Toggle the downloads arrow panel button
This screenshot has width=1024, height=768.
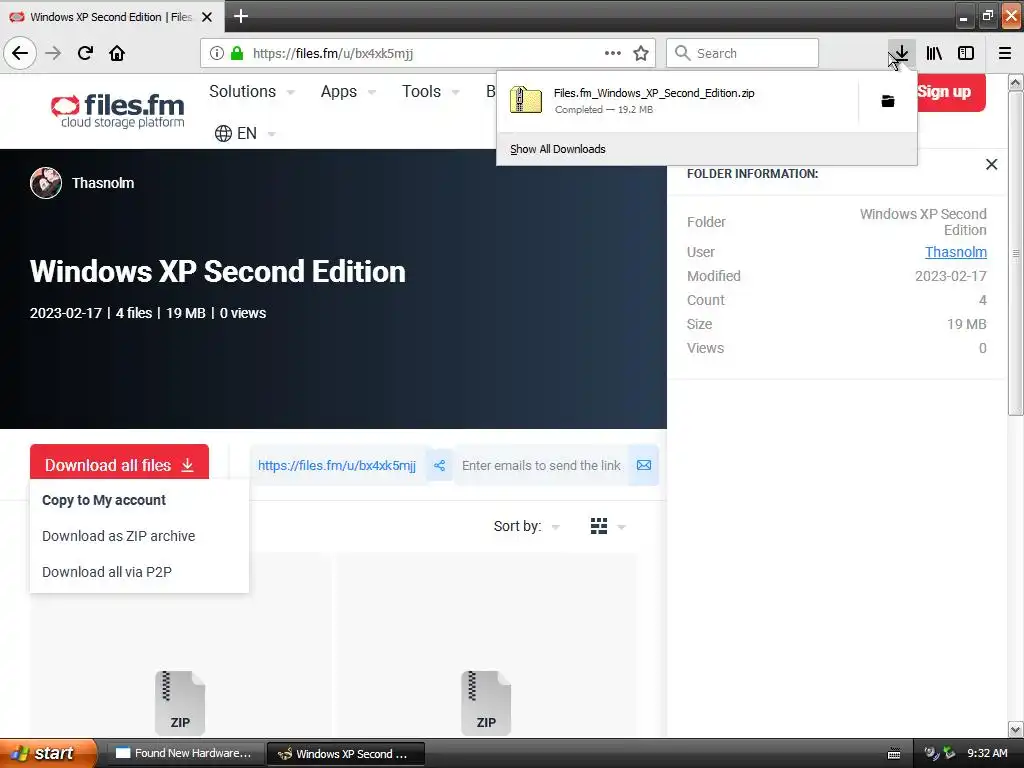(x=901, y=53)
